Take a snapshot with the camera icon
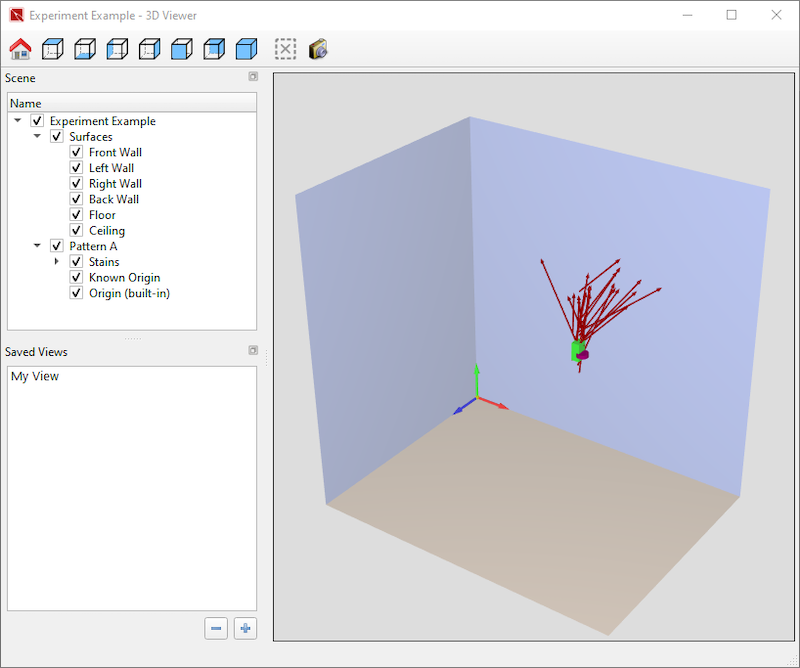This screenshot has width=800, height=668. (318, 50)
